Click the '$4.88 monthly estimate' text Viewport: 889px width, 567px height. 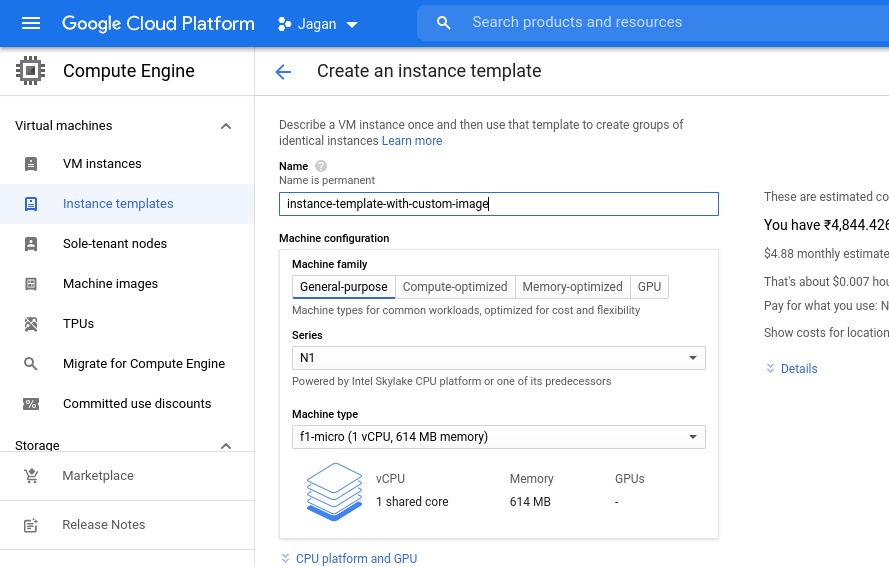click(826, 253)
